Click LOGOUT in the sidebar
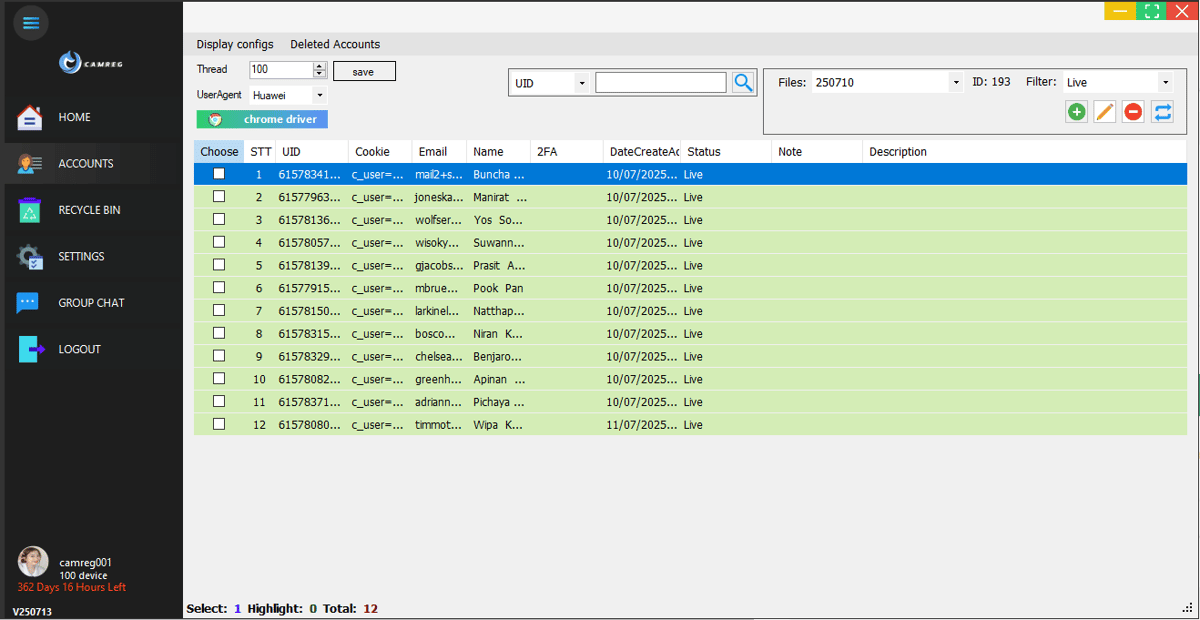Image resolution: width=1200 pixels, height=620 pixels. 79,349
